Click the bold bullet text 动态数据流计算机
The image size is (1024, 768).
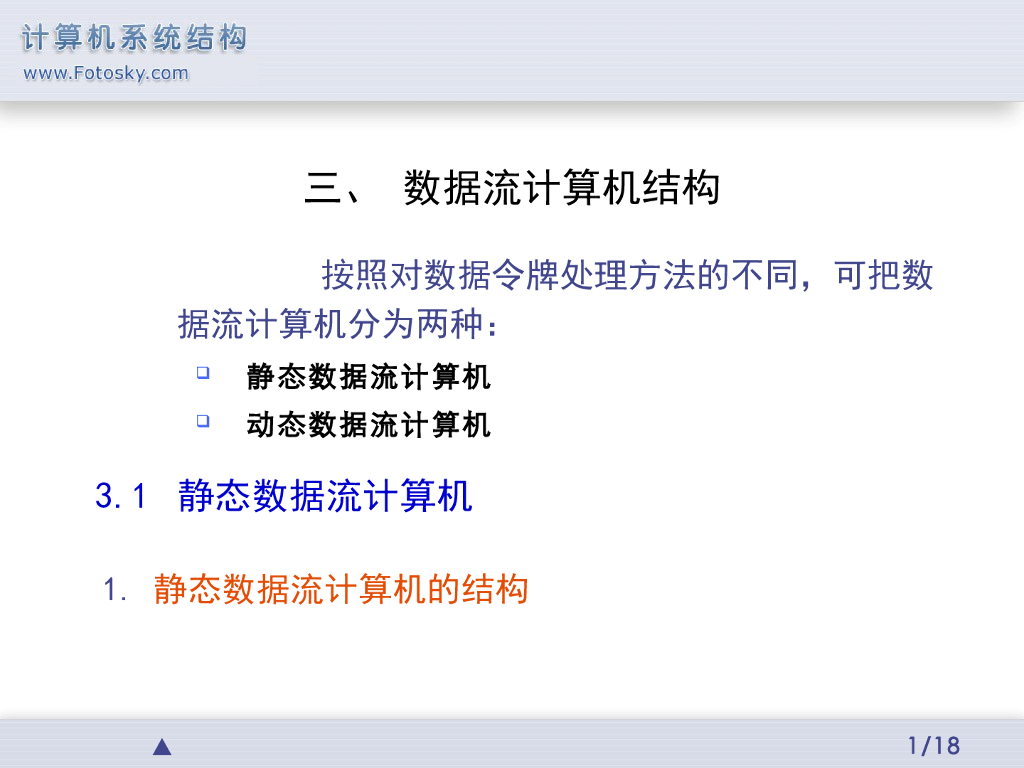tap(368, 424)
